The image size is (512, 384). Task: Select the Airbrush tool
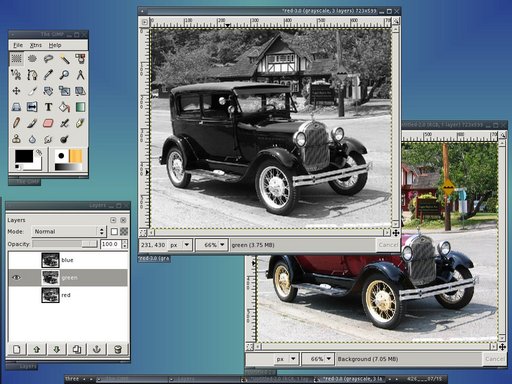64,123
